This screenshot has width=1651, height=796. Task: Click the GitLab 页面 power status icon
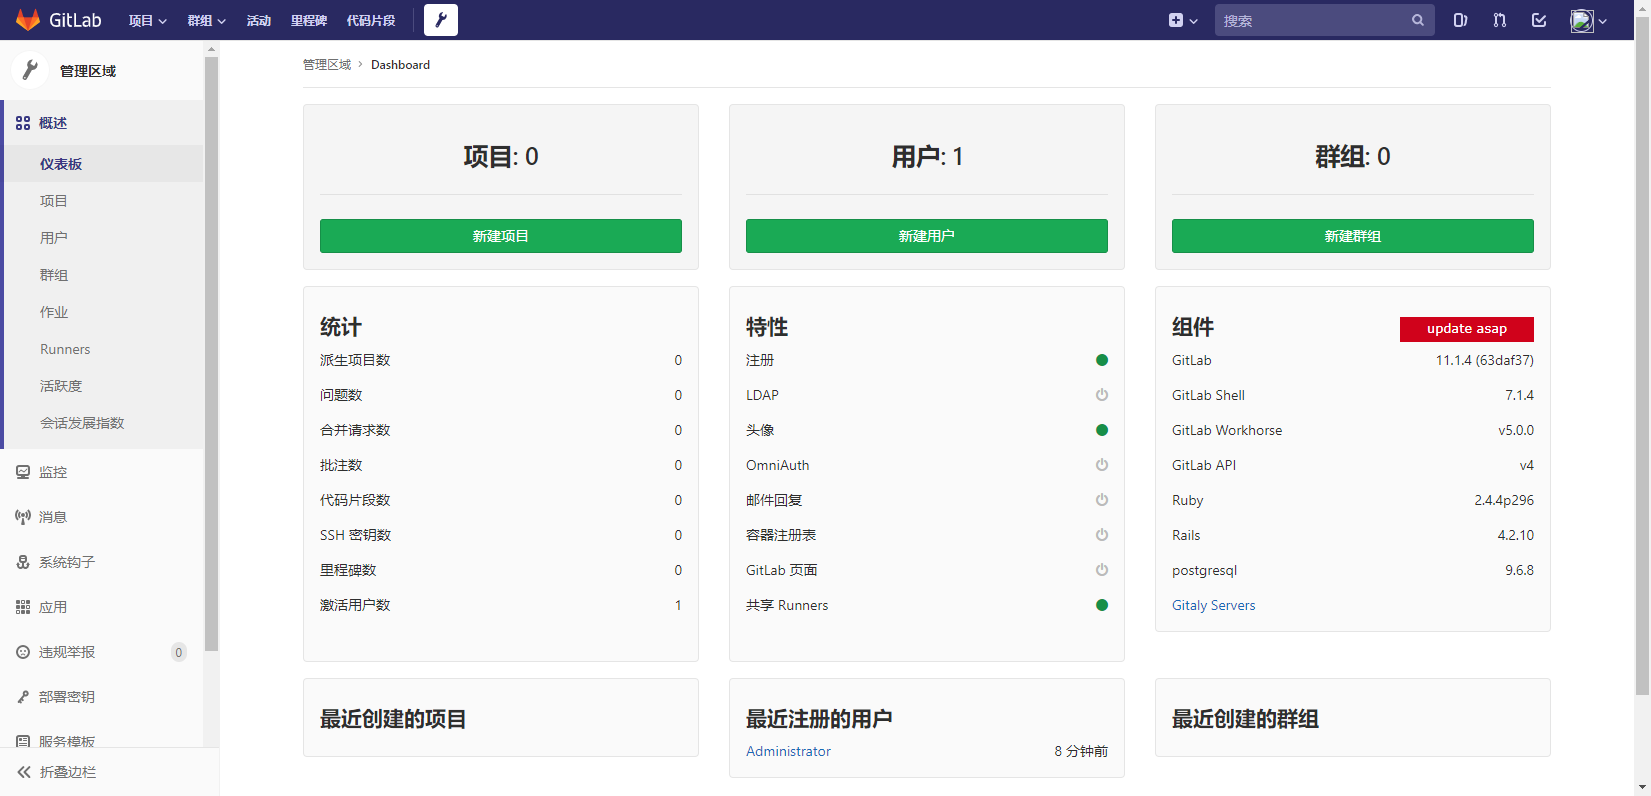click(1102, 570)
